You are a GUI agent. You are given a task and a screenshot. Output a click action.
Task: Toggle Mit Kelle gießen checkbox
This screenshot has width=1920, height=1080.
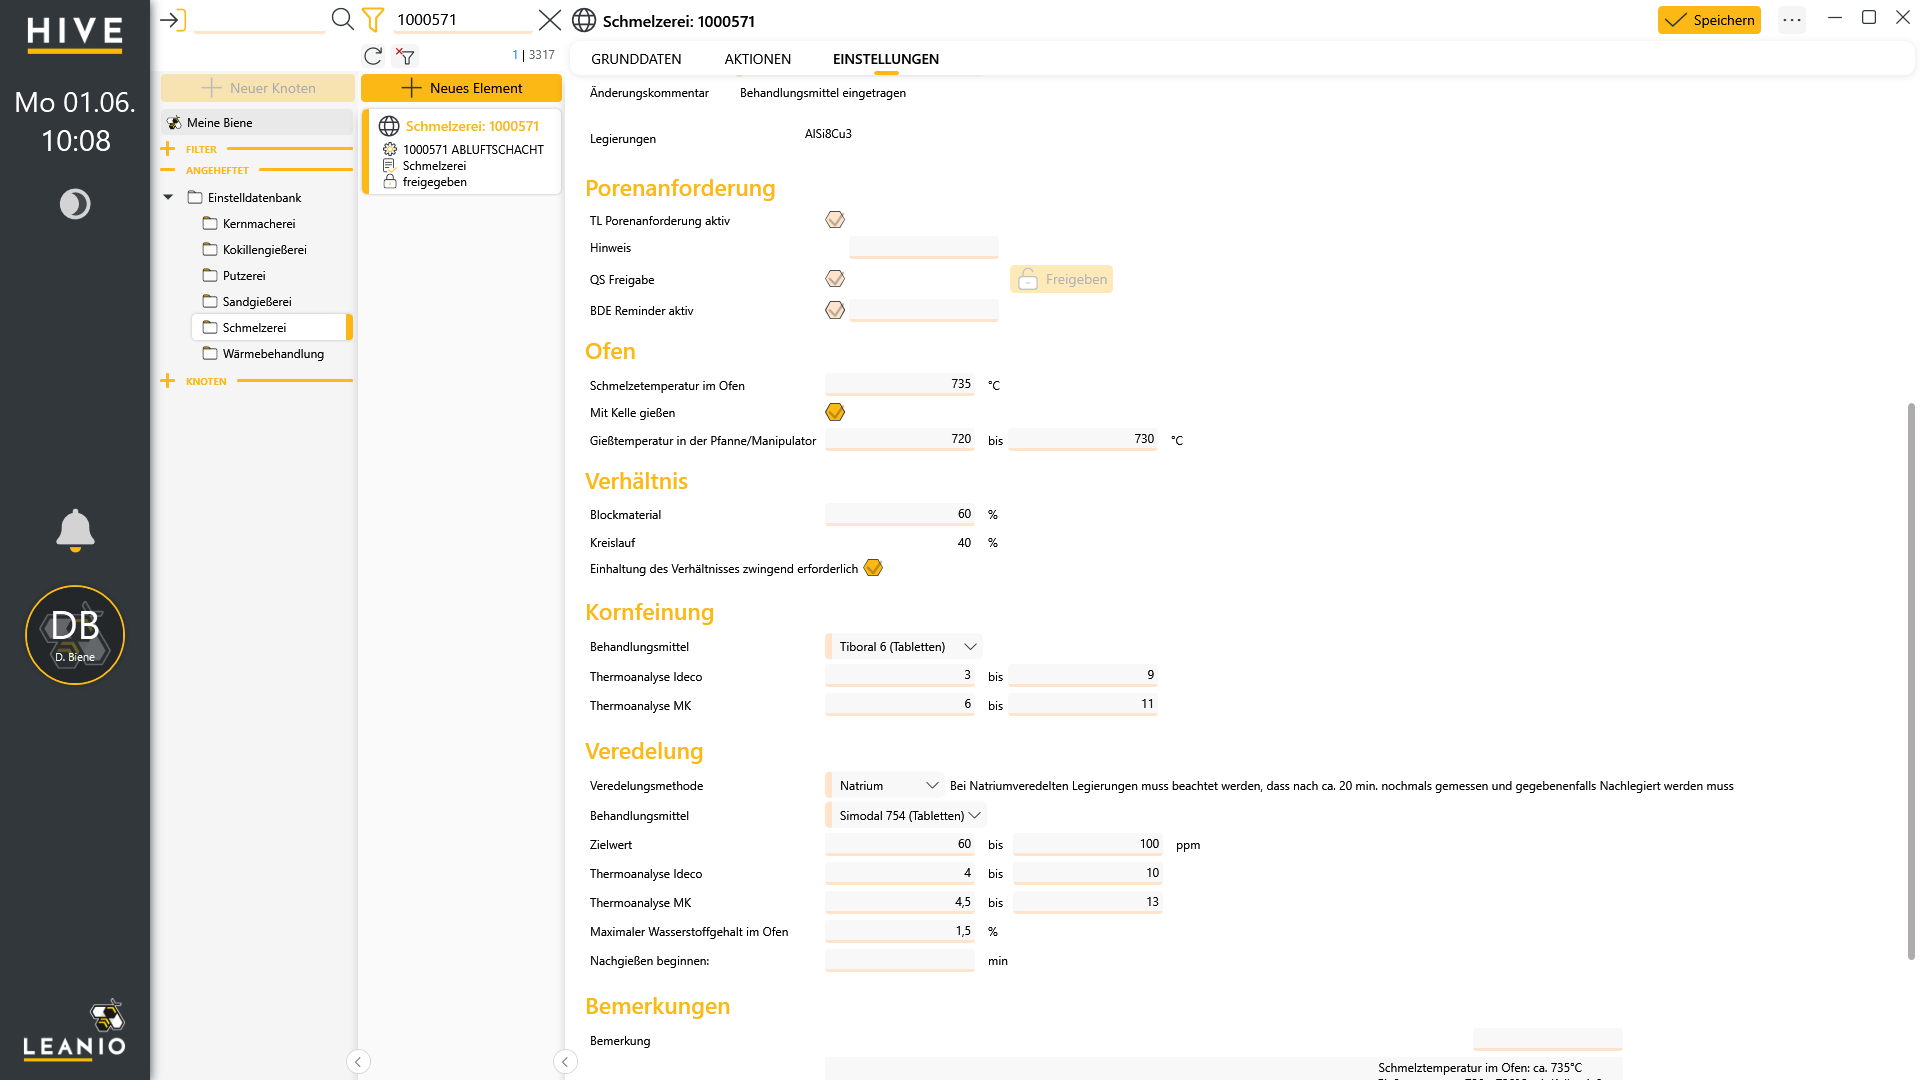835,412
